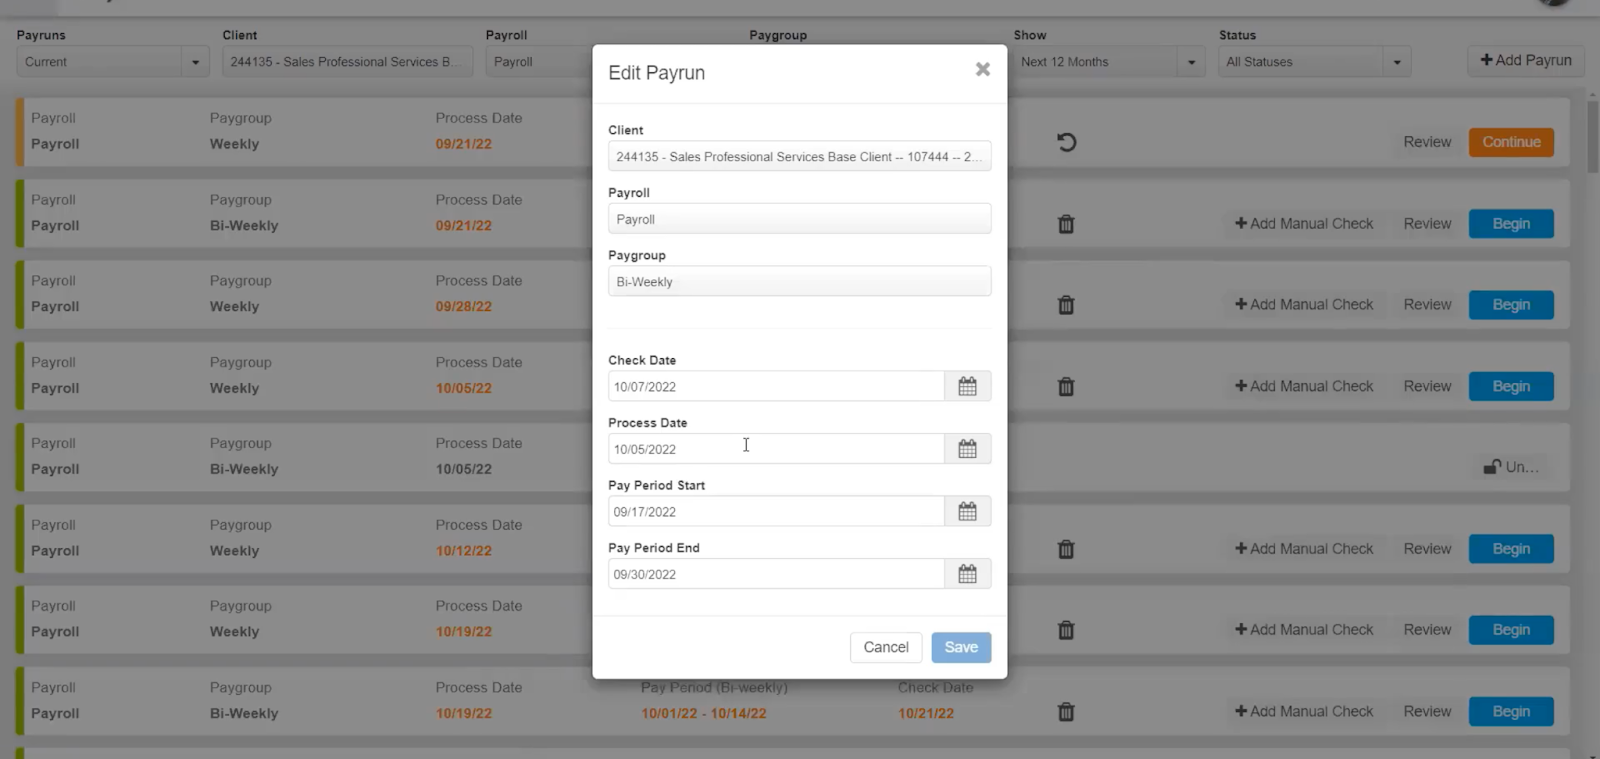1600x759 pixels.
Task: Close the Edit Payrun dialog with X
Action: tap(983, 69)
